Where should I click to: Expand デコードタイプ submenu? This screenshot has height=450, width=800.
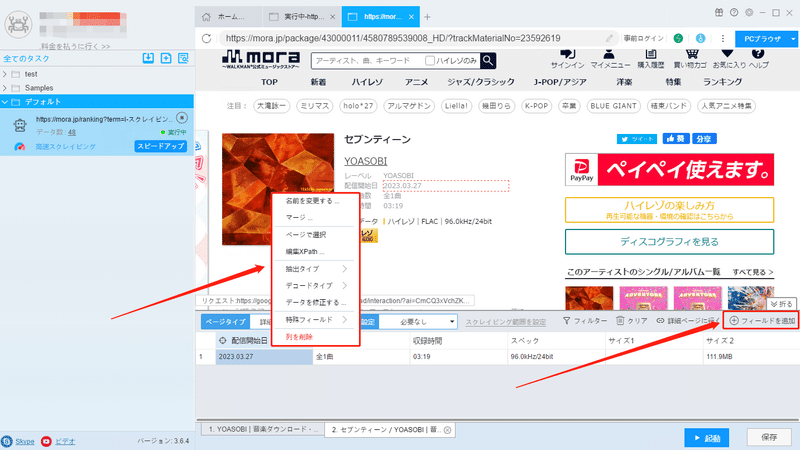pos(315,286)
